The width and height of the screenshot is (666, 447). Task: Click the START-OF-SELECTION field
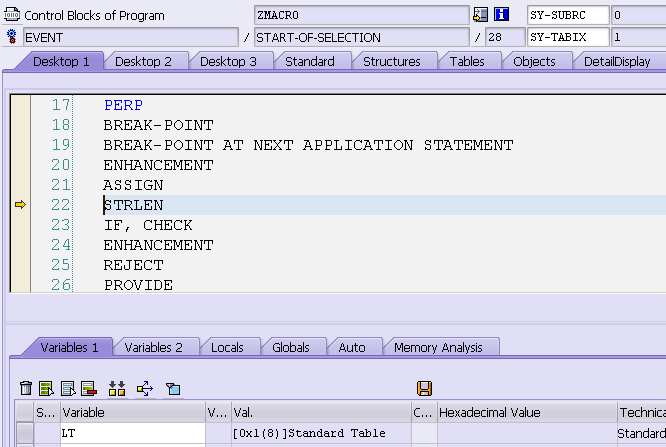coord(361,37)
